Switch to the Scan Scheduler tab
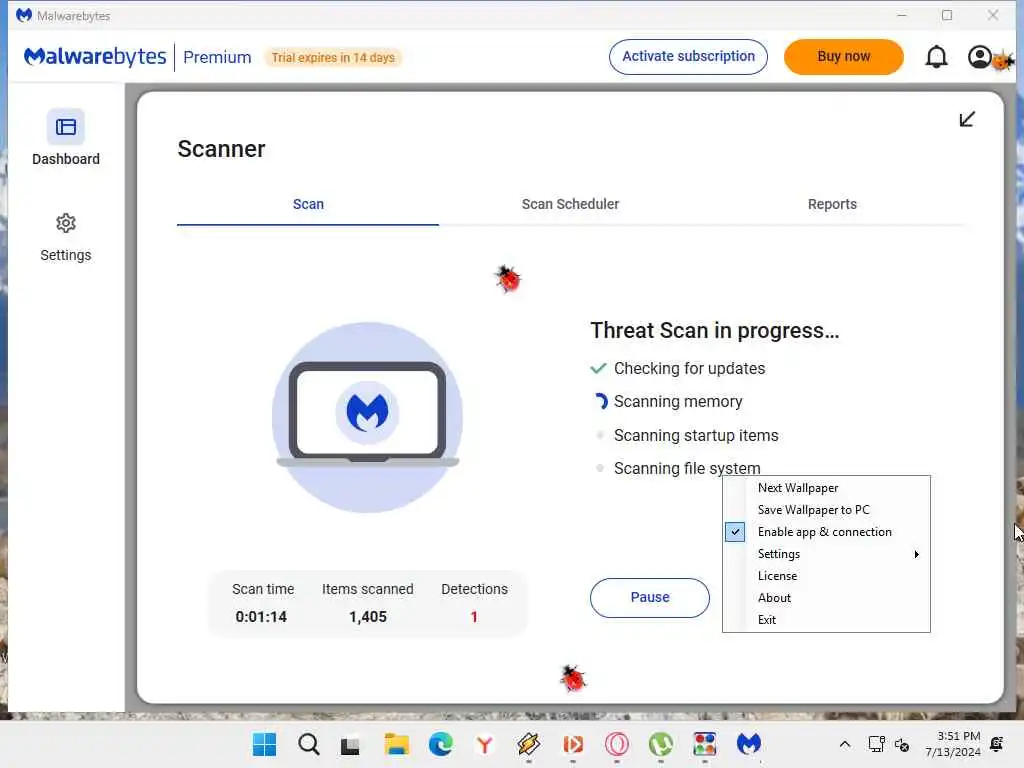This screenshot has height=768, width=1024. coord(570,204)
